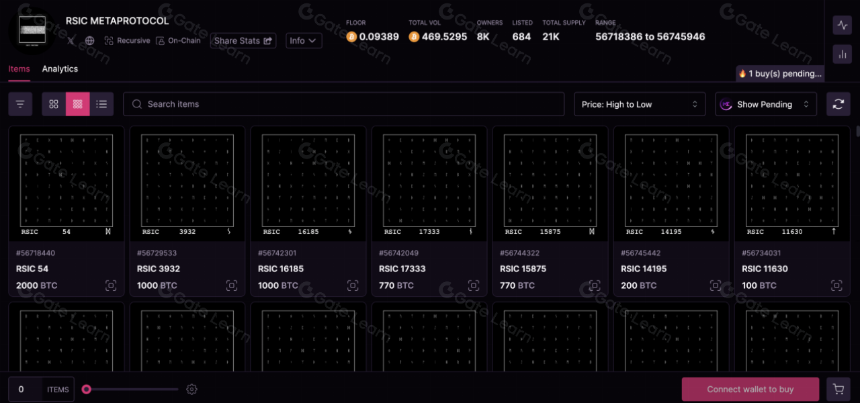Click the Recursive badge
The height and width of the screenshot is (403, 860).
point(127,41)
